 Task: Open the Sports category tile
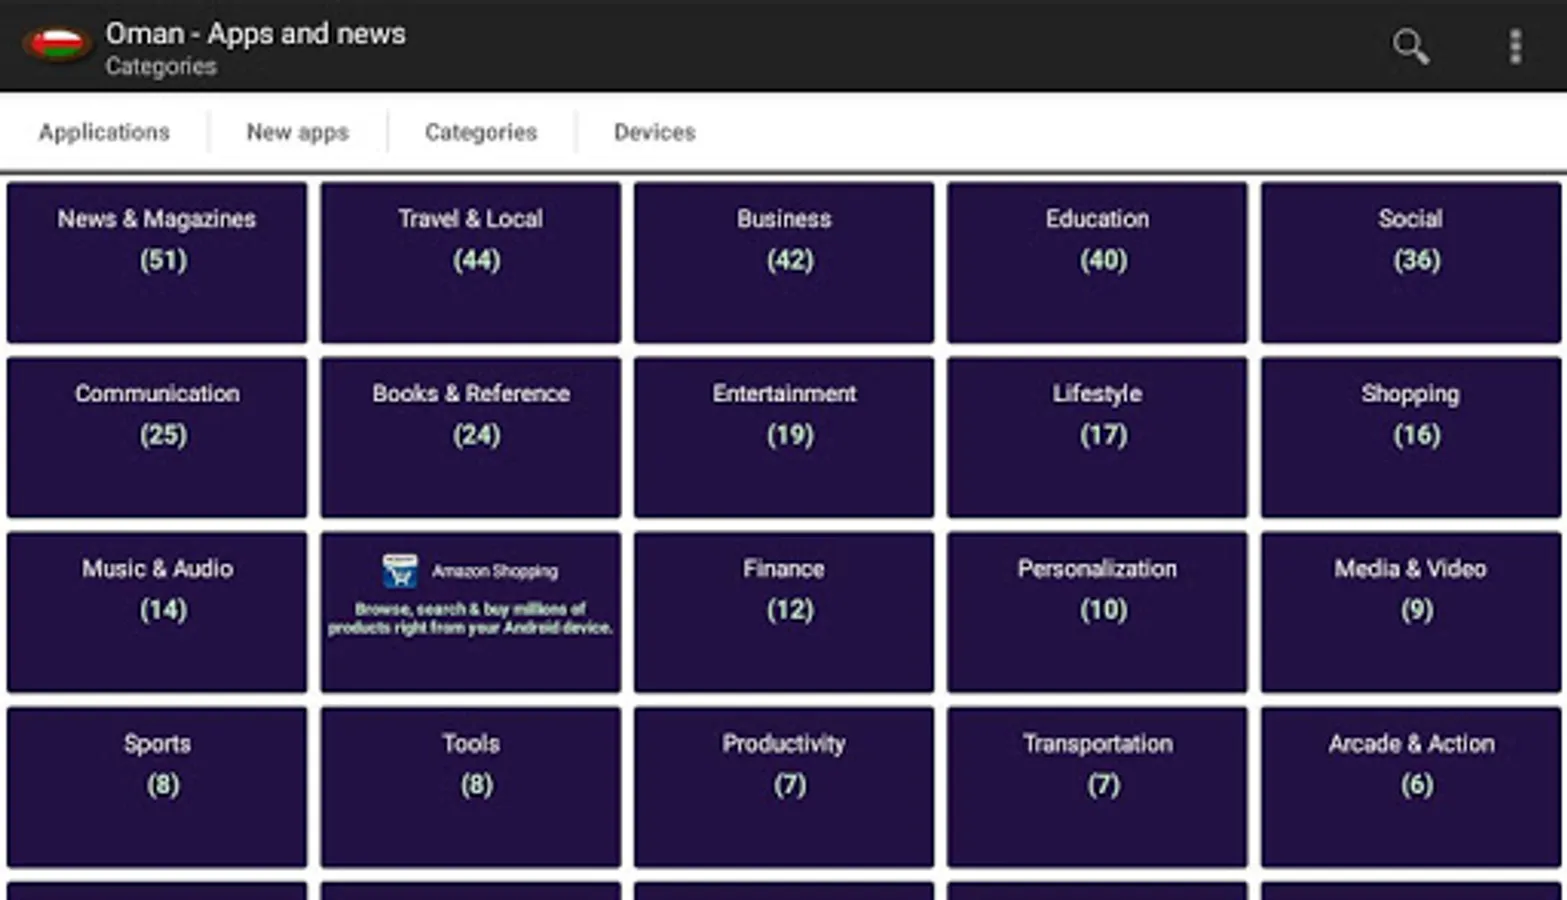coord(157,787)
